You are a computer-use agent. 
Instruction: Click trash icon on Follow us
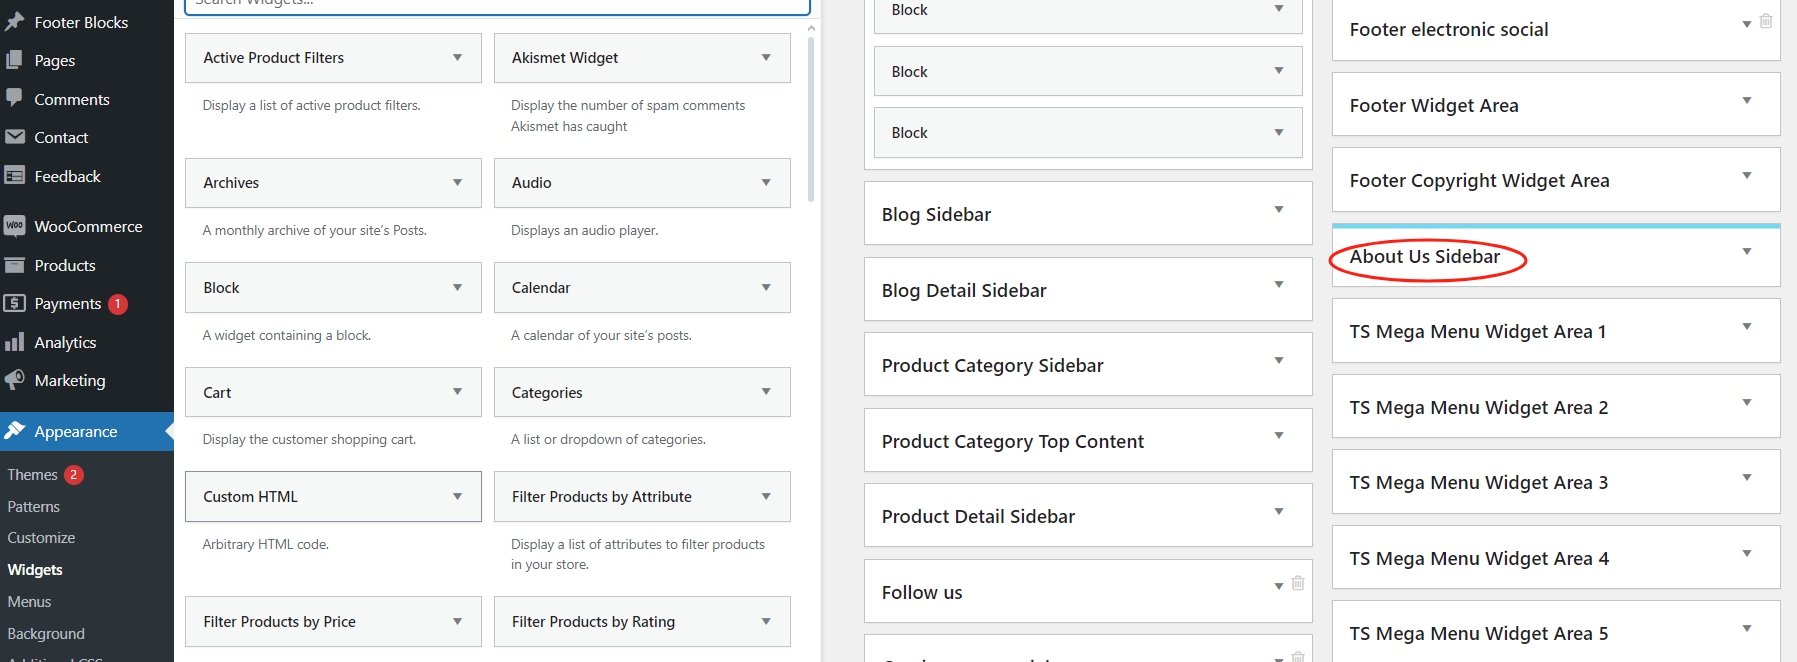[x=1298, y=583]
